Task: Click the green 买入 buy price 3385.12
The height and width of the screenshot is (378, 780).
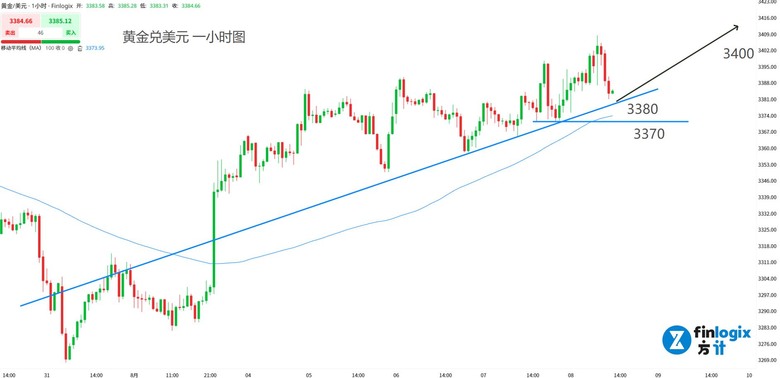Action: (60, 21)
